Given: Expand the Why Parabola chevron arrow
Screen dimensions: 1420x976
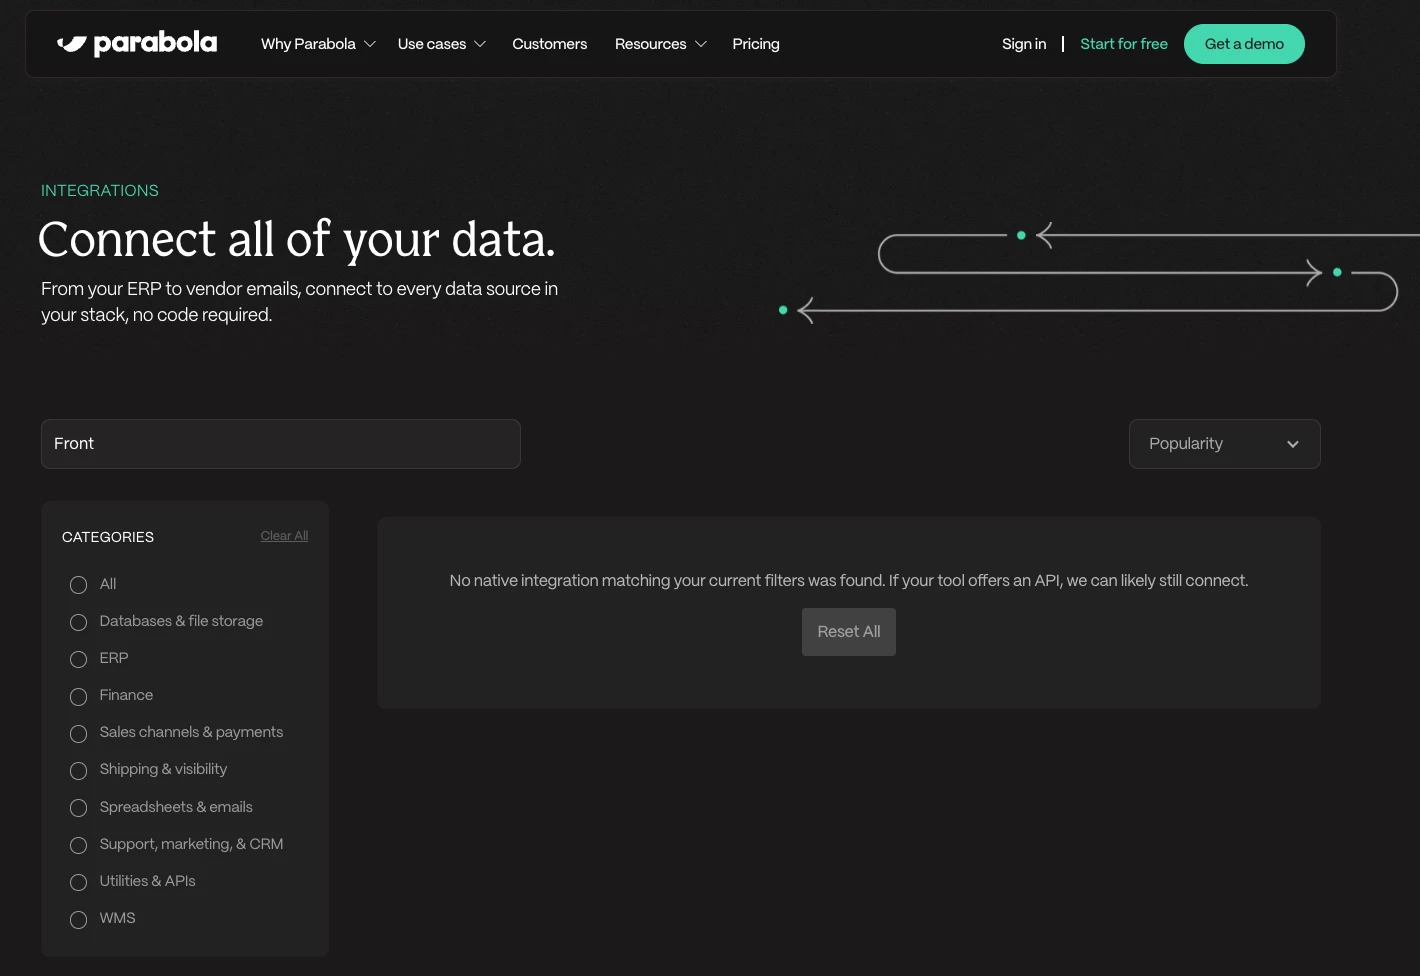Looking at the screenshot, I should pyautogui.click(x=370, y=44).
